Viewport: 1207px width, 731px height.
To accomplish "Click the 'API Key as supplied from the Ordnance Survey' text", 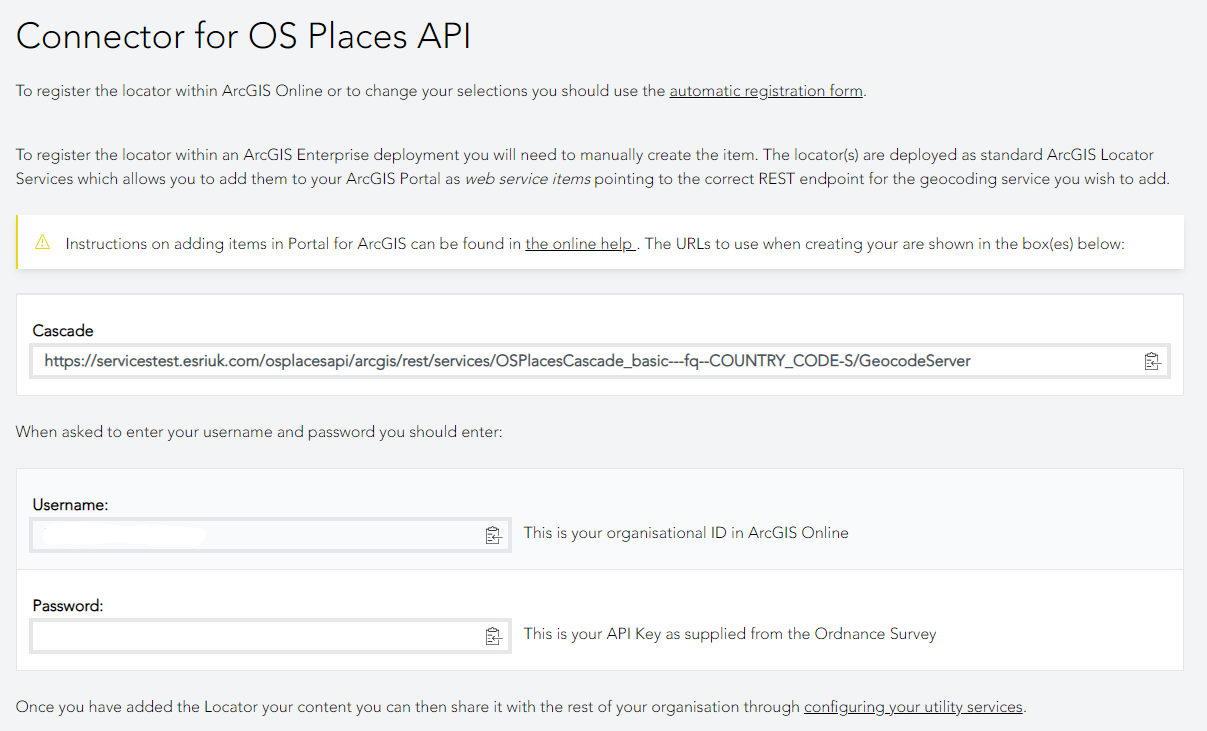I will click(x=771, y=634).
